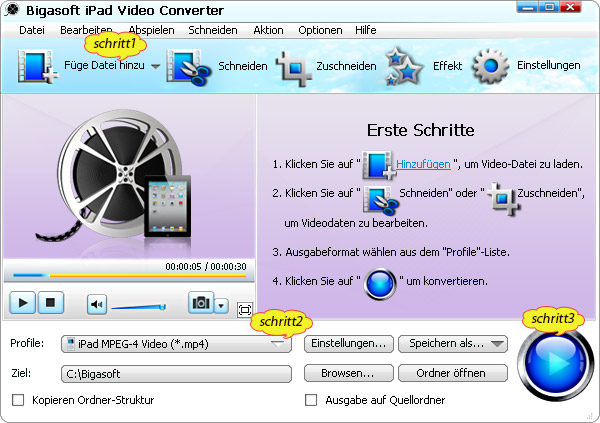Viewport: 600px width, 423px height.
Task: Click the Erste Schritte heading
Action: point(421,130)
